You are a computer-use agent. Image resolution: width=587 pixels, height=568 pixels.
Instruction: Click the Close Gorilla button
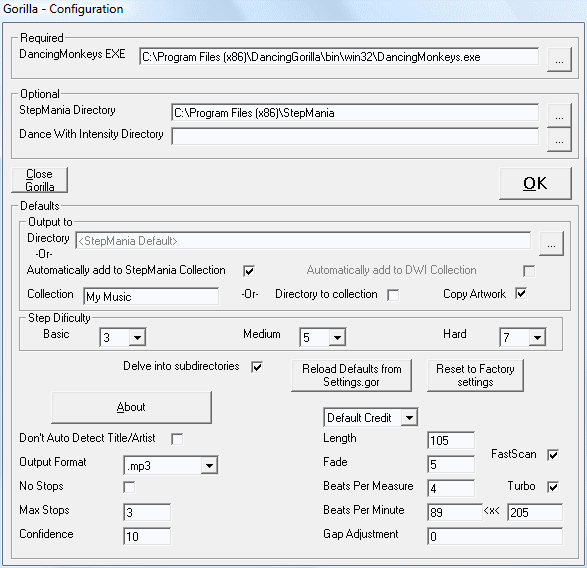tap(40, 180)
